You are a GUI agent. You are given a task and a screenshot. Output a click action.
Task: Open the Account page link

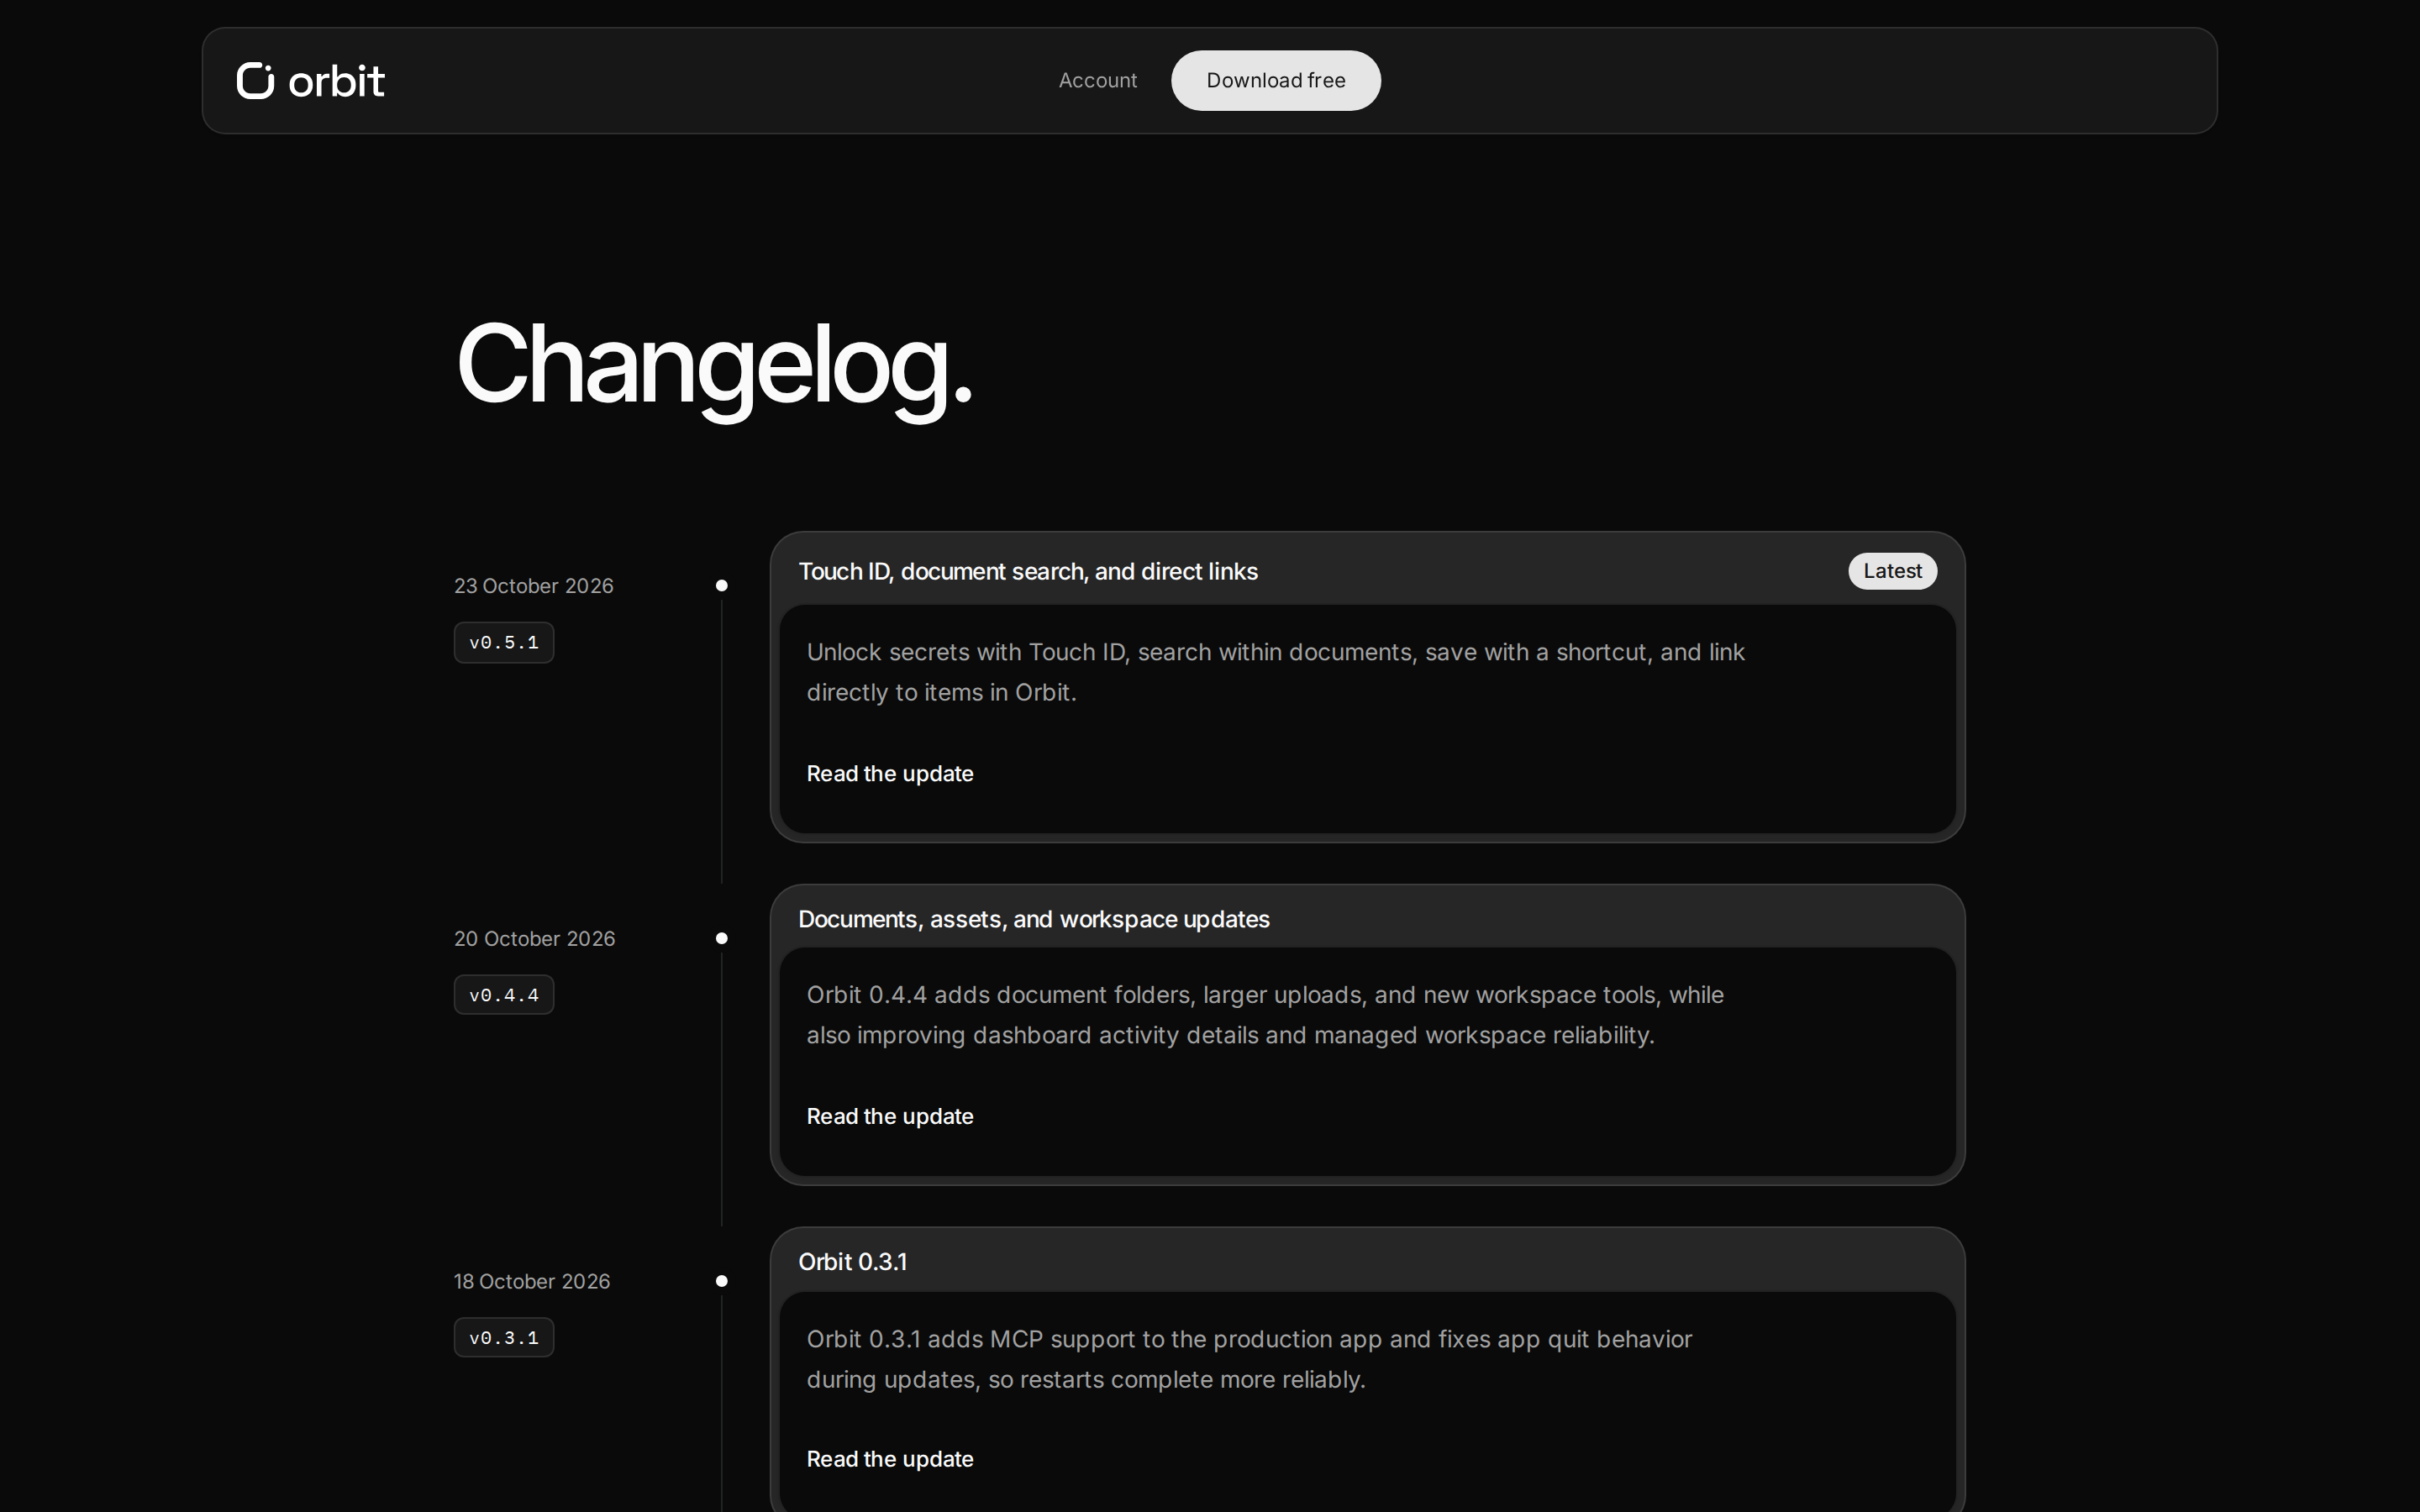(1097, 80)
